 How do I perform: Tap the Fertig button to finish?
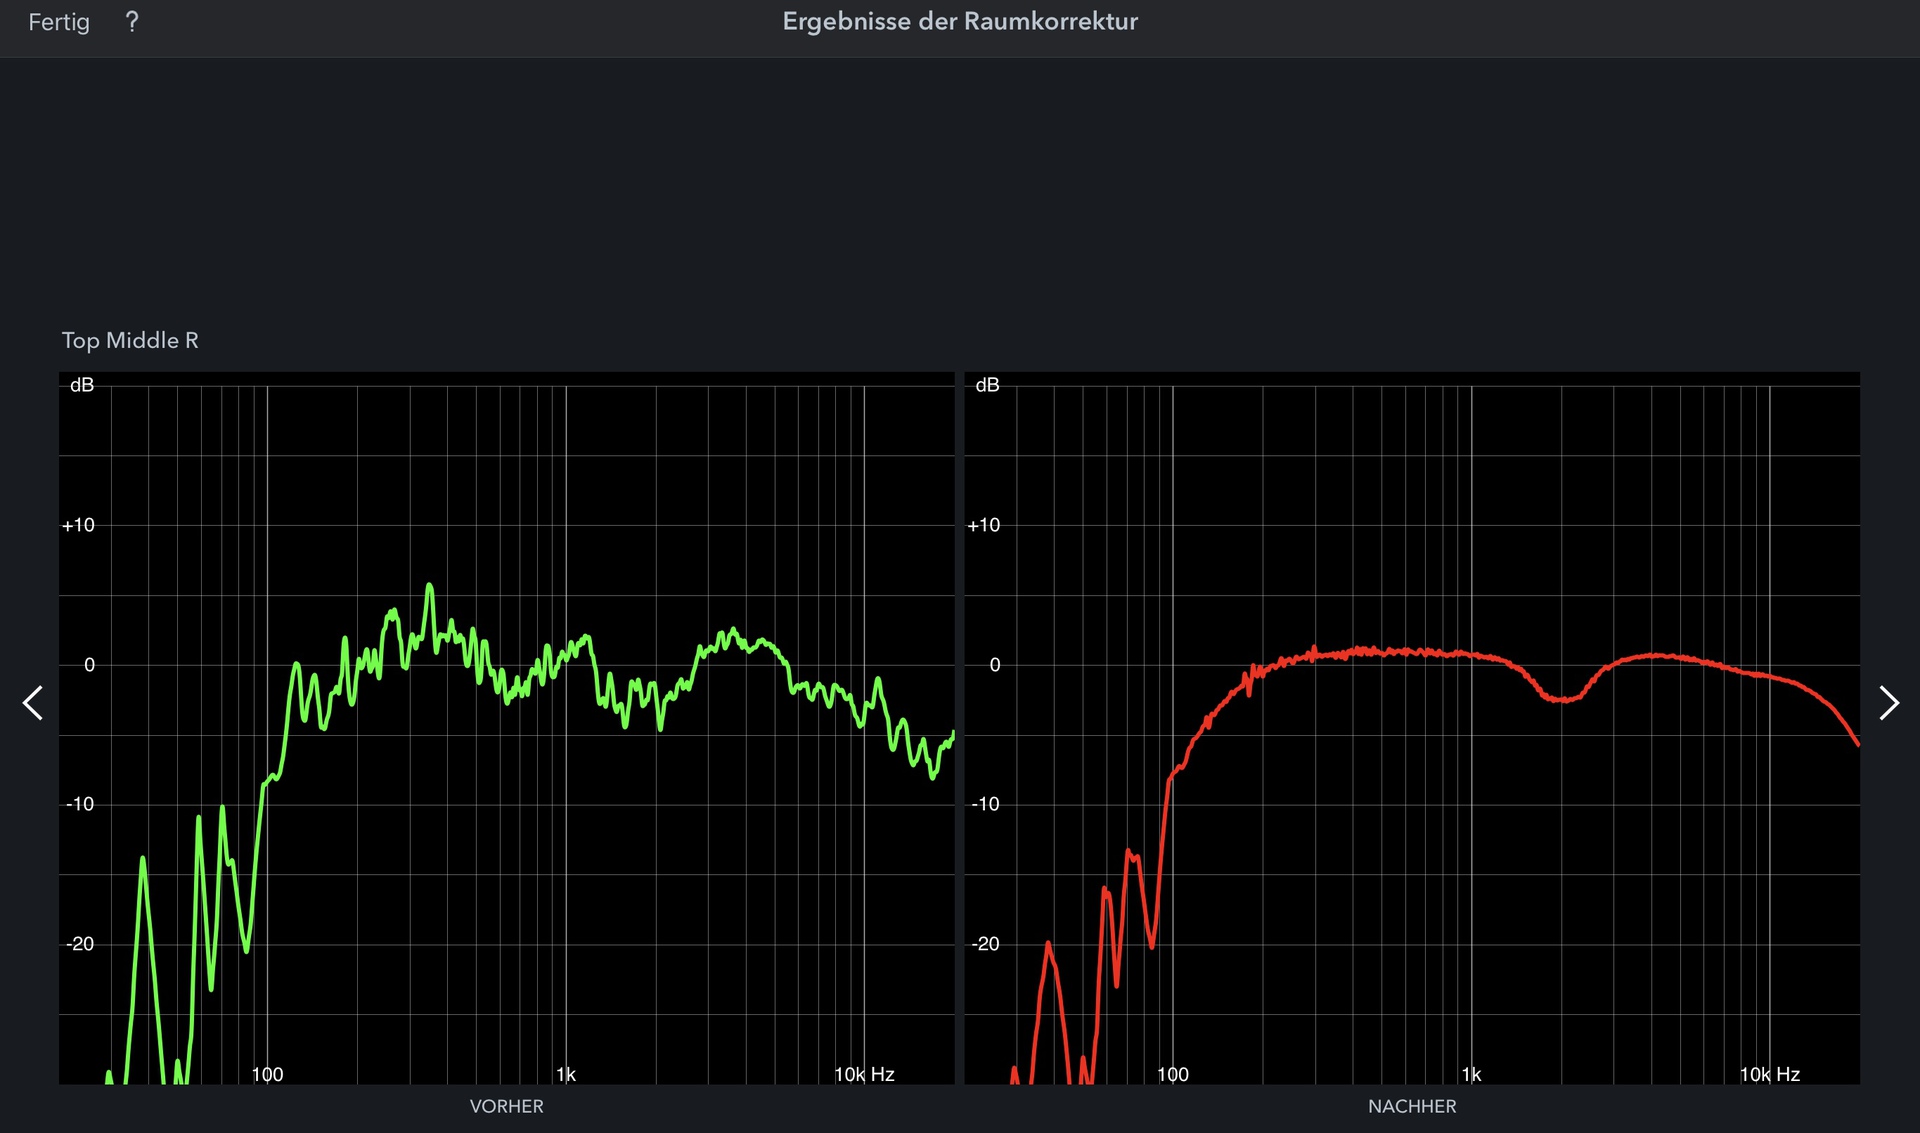(x=59, y=22)
